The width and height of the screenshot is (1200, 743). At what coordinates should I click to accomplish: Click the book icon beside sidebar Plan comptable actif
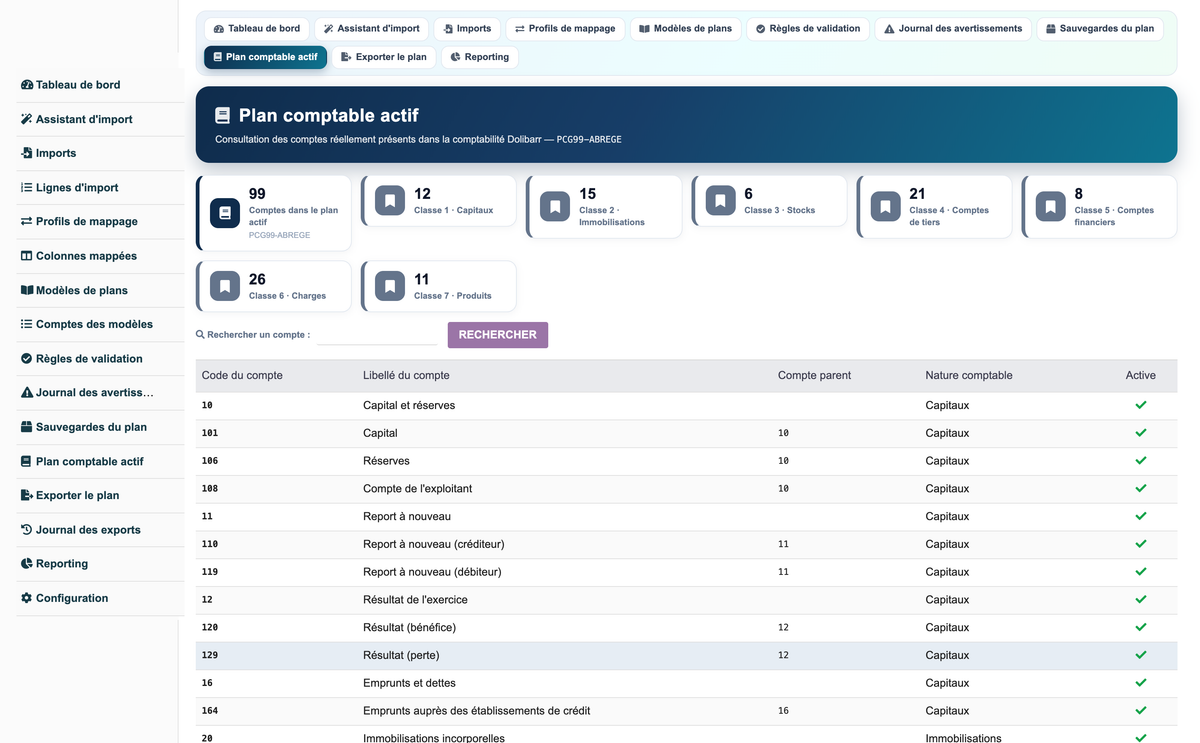point(27,461)
